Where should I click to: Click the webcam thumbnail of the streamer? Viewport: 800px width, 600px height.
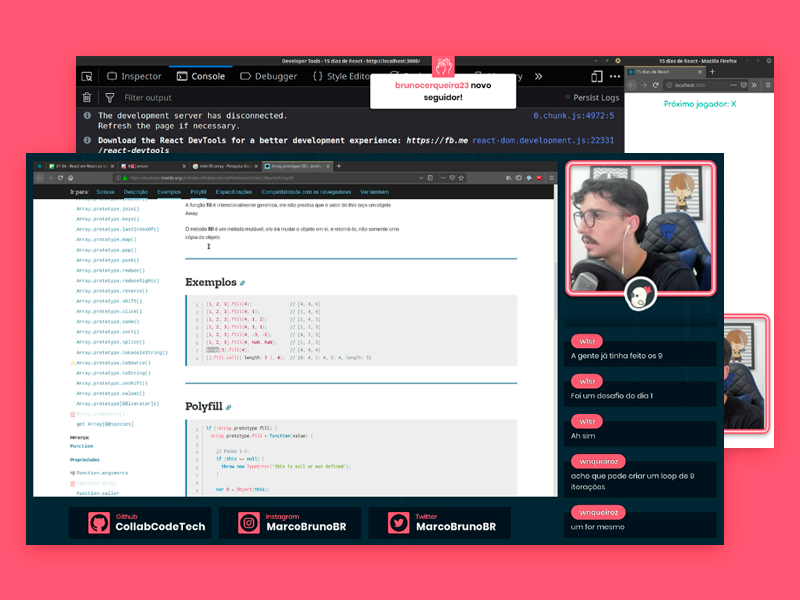640,228
